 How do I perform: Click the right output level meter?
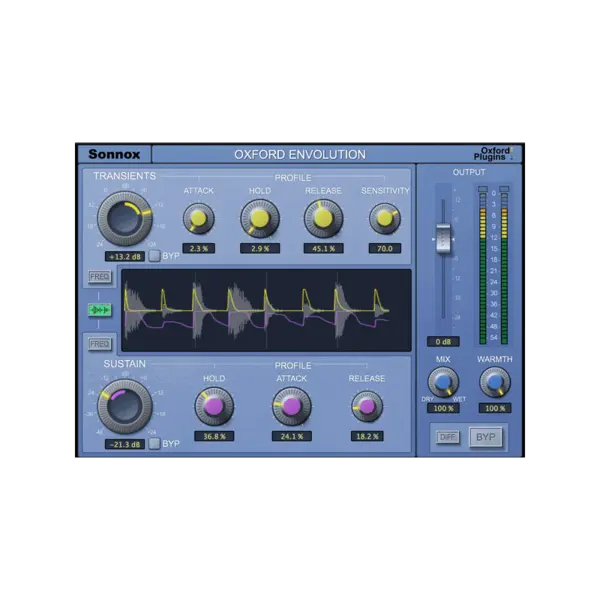point(504,268)
